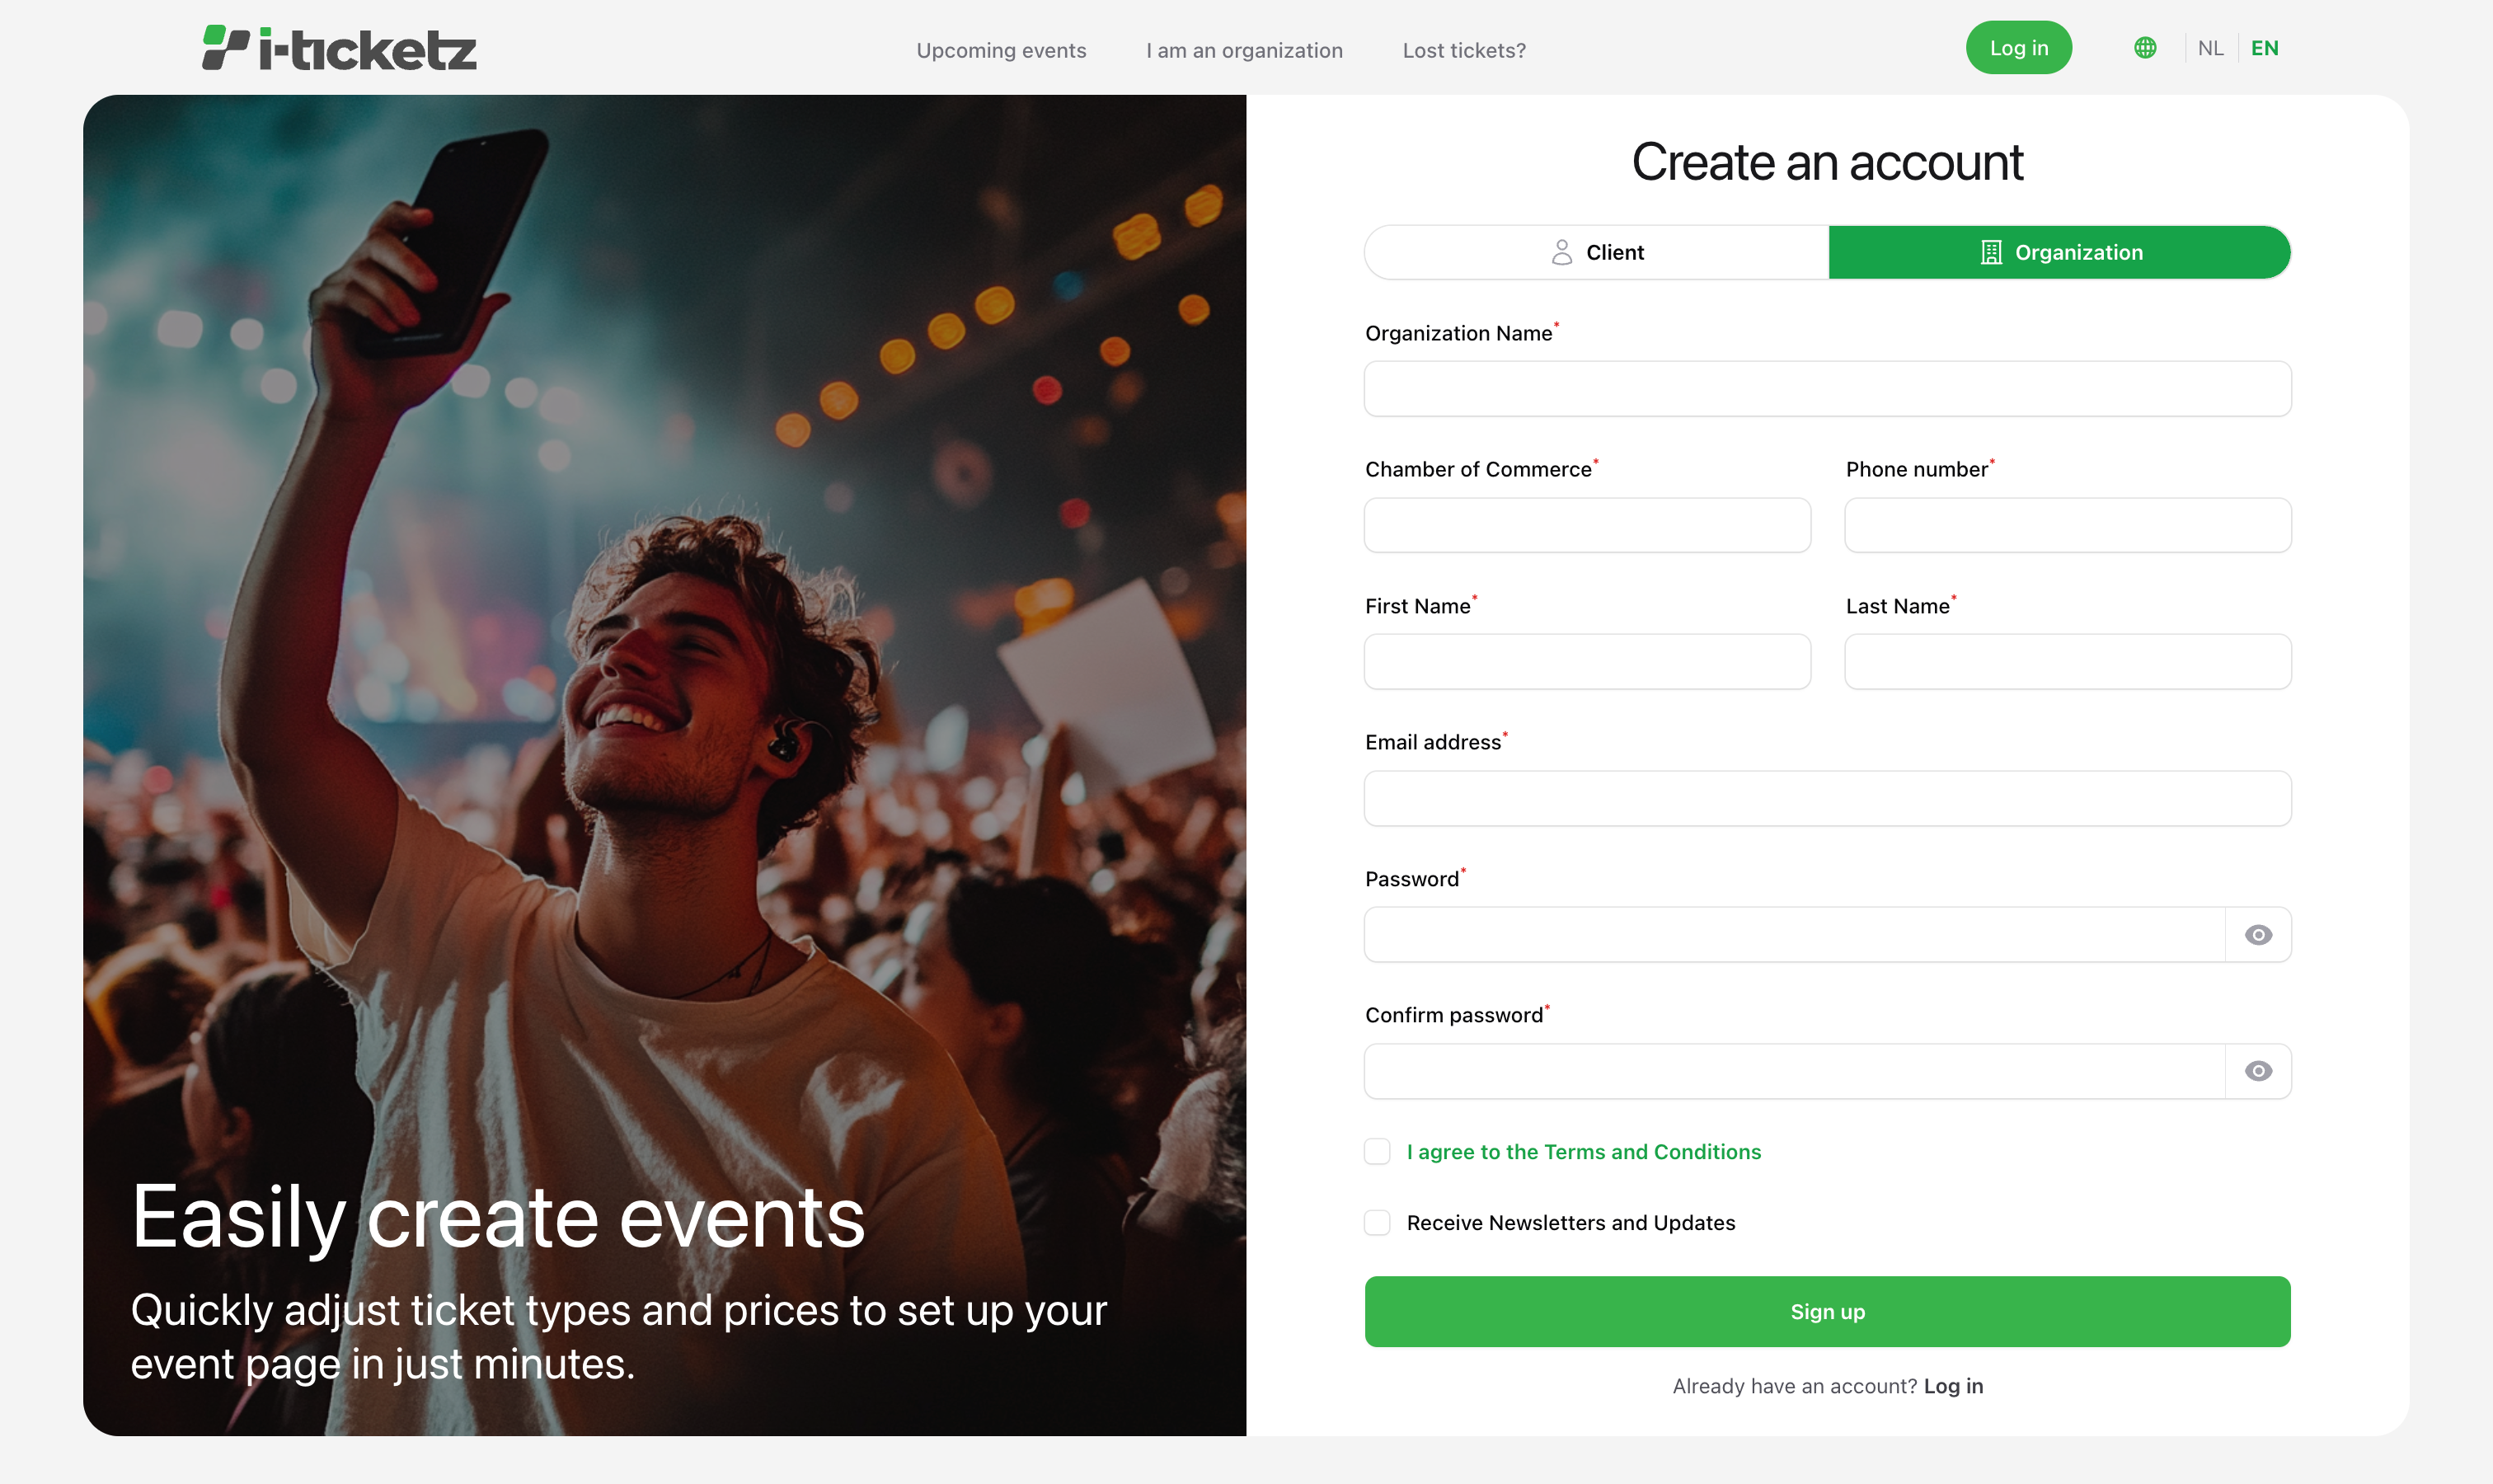Click the i-ticketz logo
This screenshot has width=2493, height=1484.
[x=339, y=48]
